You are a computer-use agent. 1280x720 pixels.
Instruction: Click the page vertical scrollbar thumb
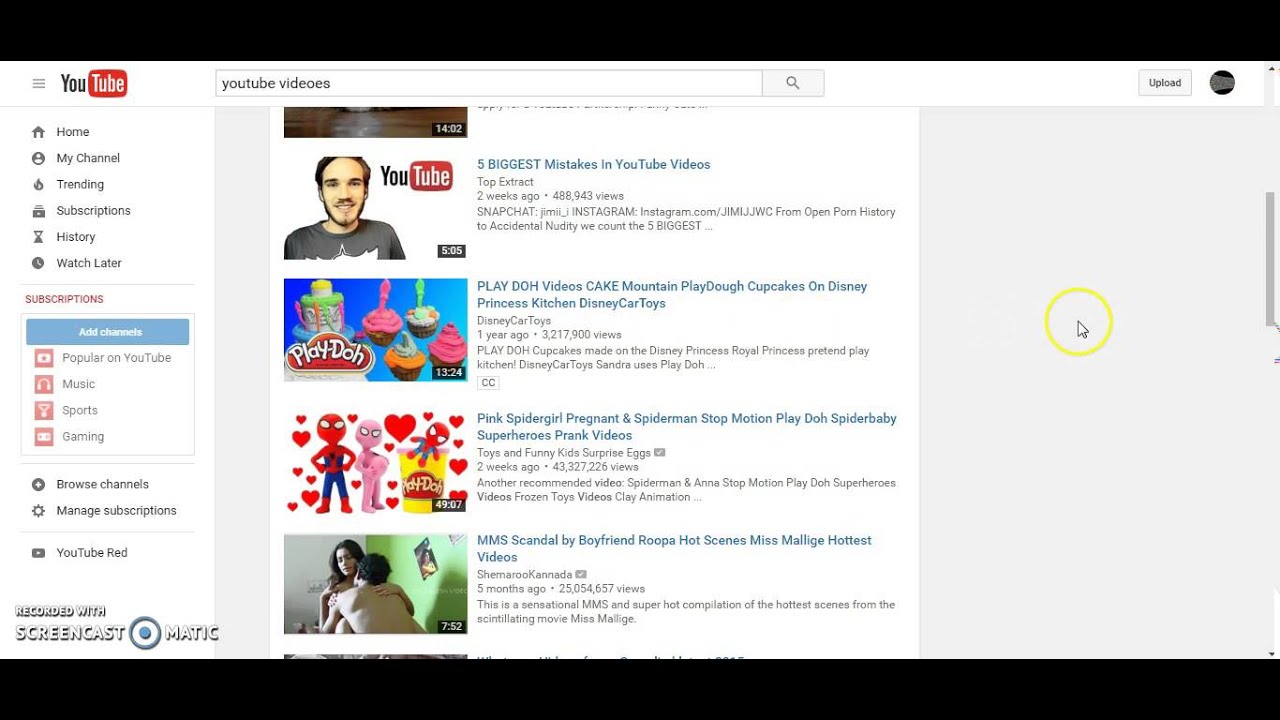coord(1272,258)
